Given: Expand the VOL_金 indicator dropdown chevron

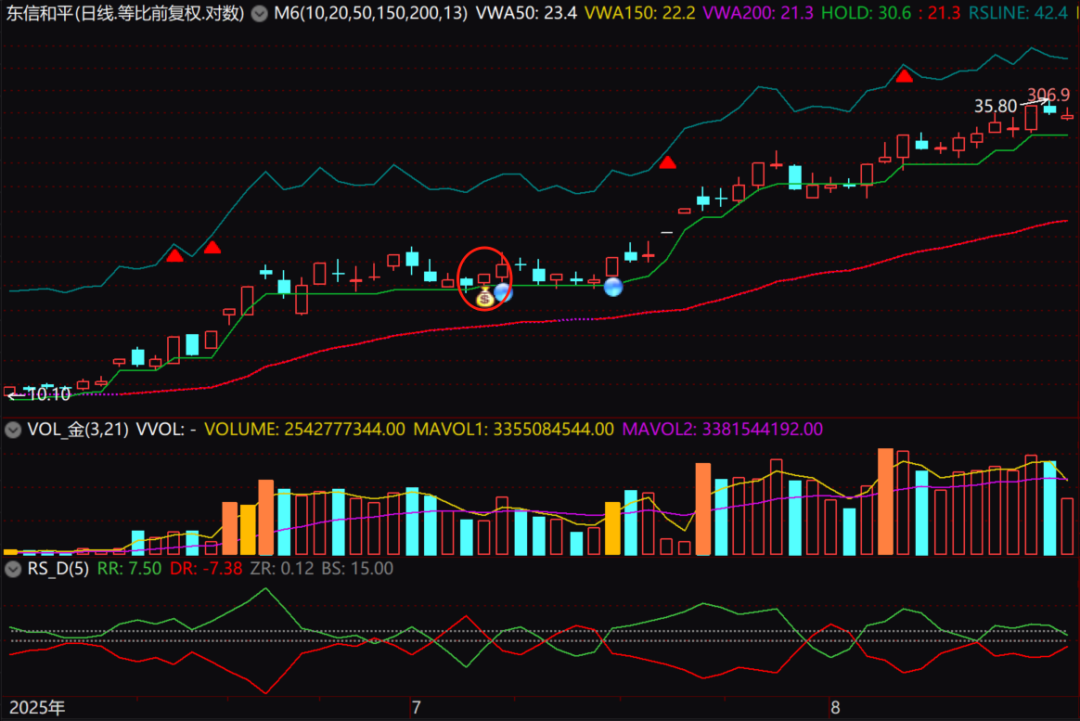Looking at the screenshot, I should tap(12, 430).
